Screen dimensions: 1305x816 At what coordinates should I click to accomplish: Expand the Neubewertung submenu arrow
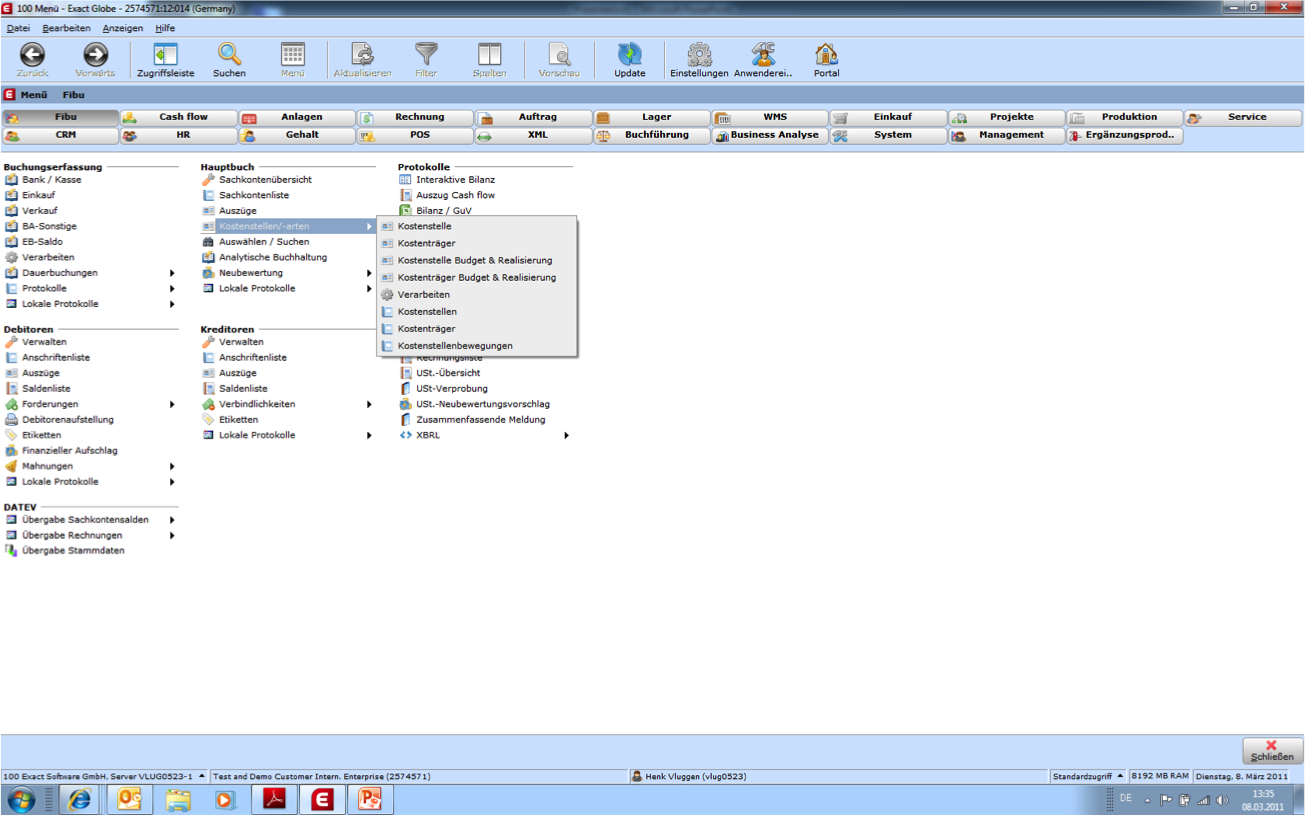(369, 273)
